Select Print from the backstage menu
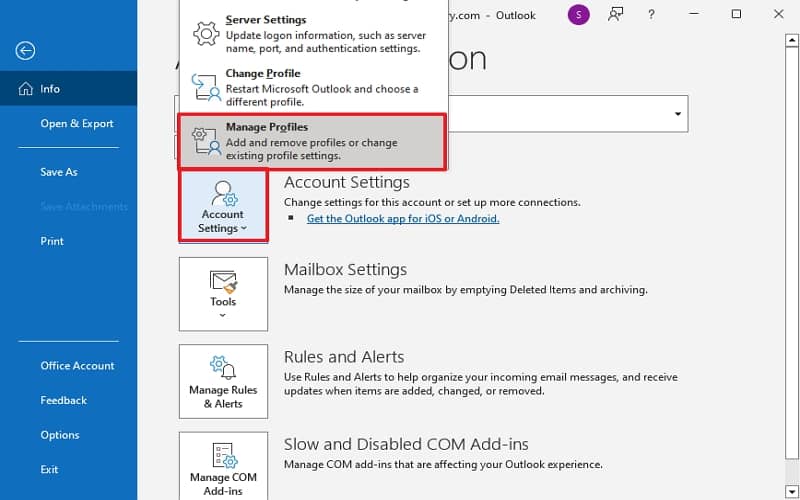 [52, 241]
